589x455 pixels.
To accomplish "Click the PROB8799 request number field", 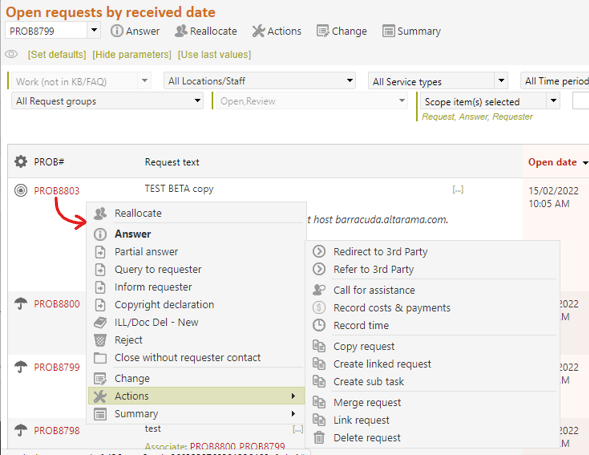I will [x=46, y=31].
